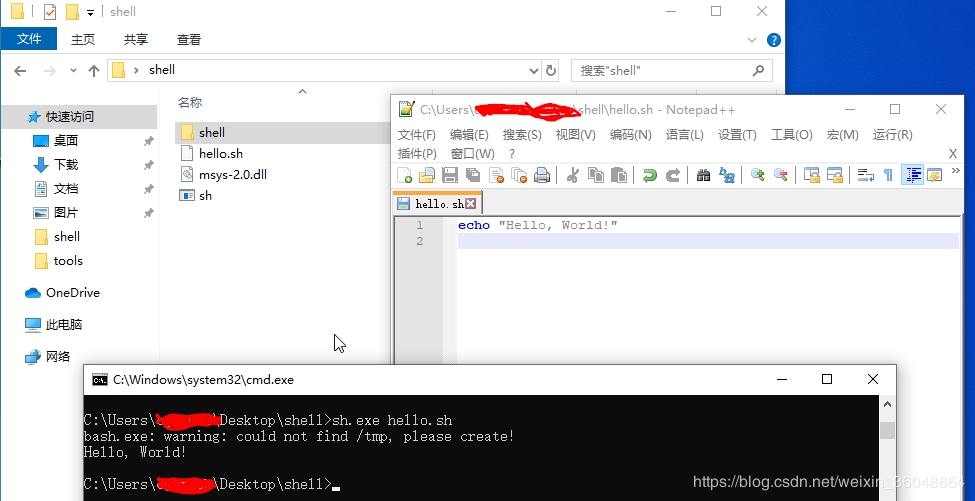The width and height of the screenshot is (975, 501).
Task: Open the 编辑(E) menu in Notepad++
Action: tap(469, 135)
